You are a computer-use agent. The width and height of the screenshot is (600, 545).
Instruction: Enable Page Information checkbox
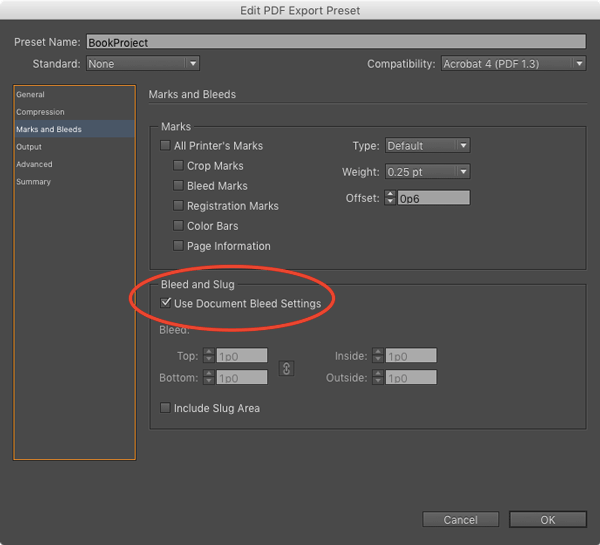point(179,246)
